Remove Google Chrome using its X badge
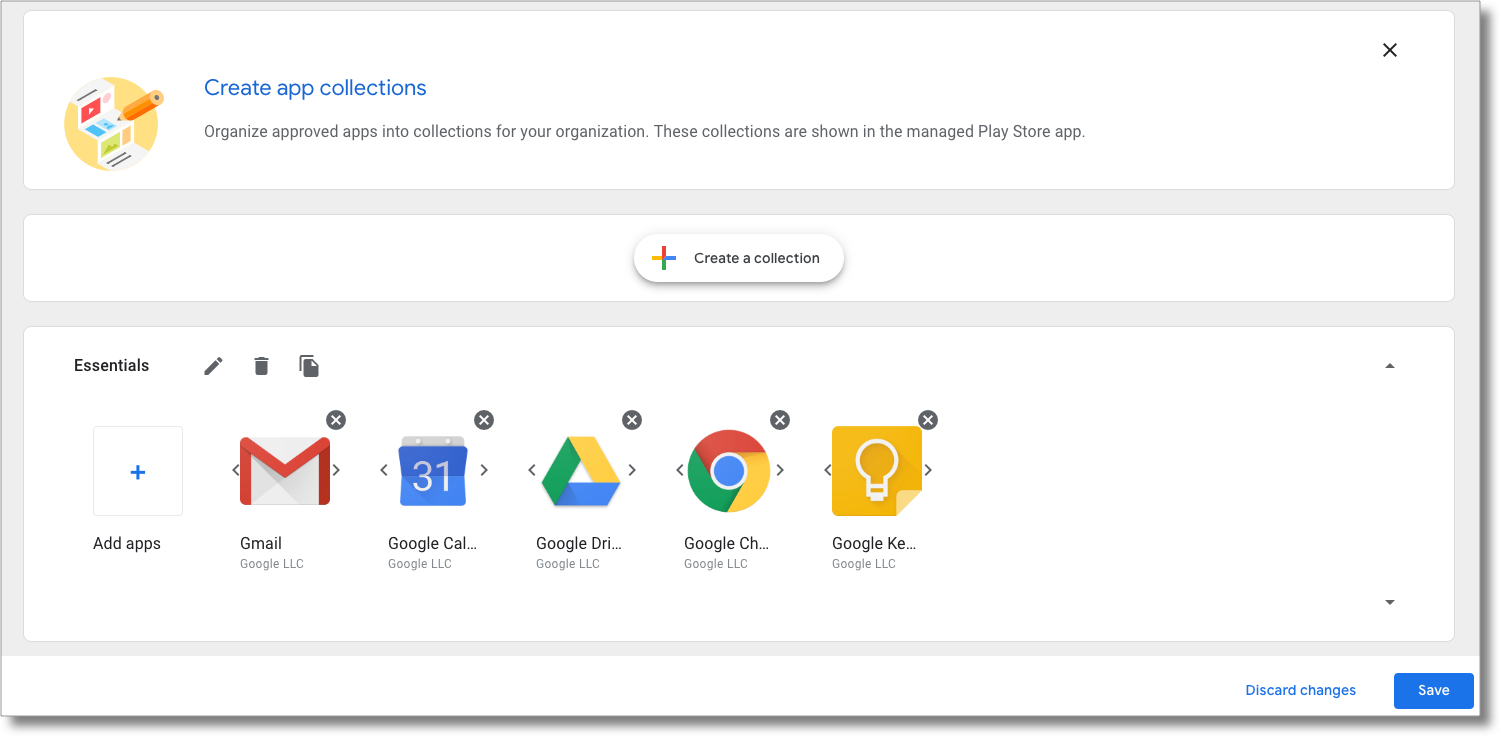 click(780, 420)
